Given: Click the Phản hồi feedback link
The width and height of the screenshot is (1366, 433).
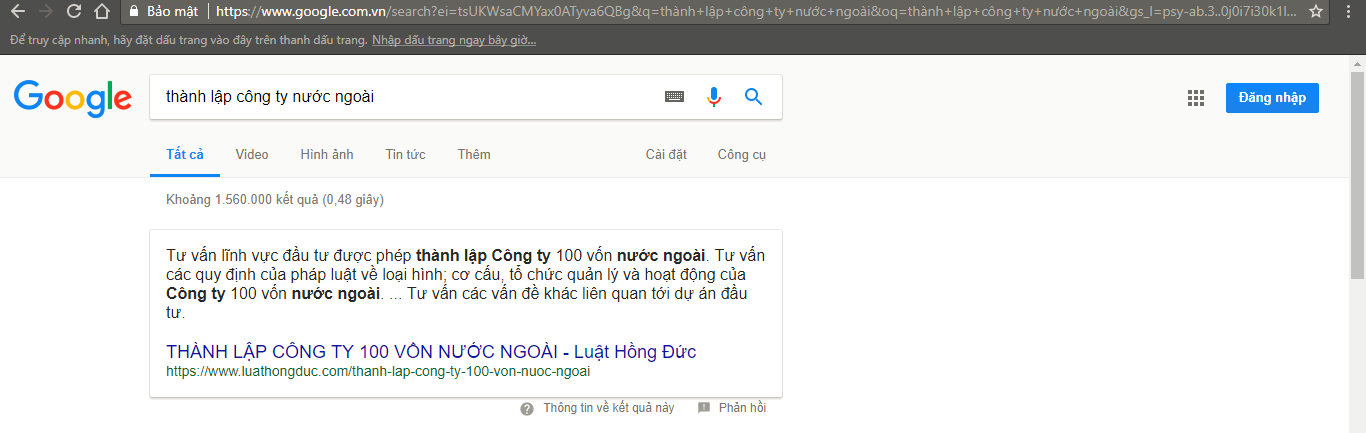Looking at the screenshot, I should point(741,408).
